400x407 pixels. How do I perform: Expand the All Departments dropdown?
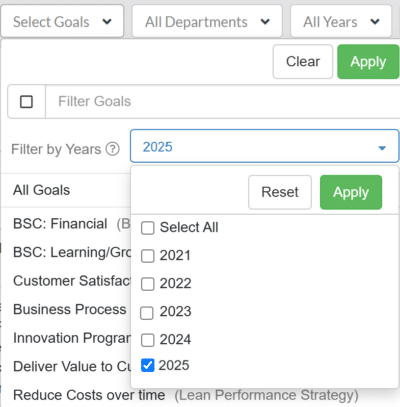207,22
